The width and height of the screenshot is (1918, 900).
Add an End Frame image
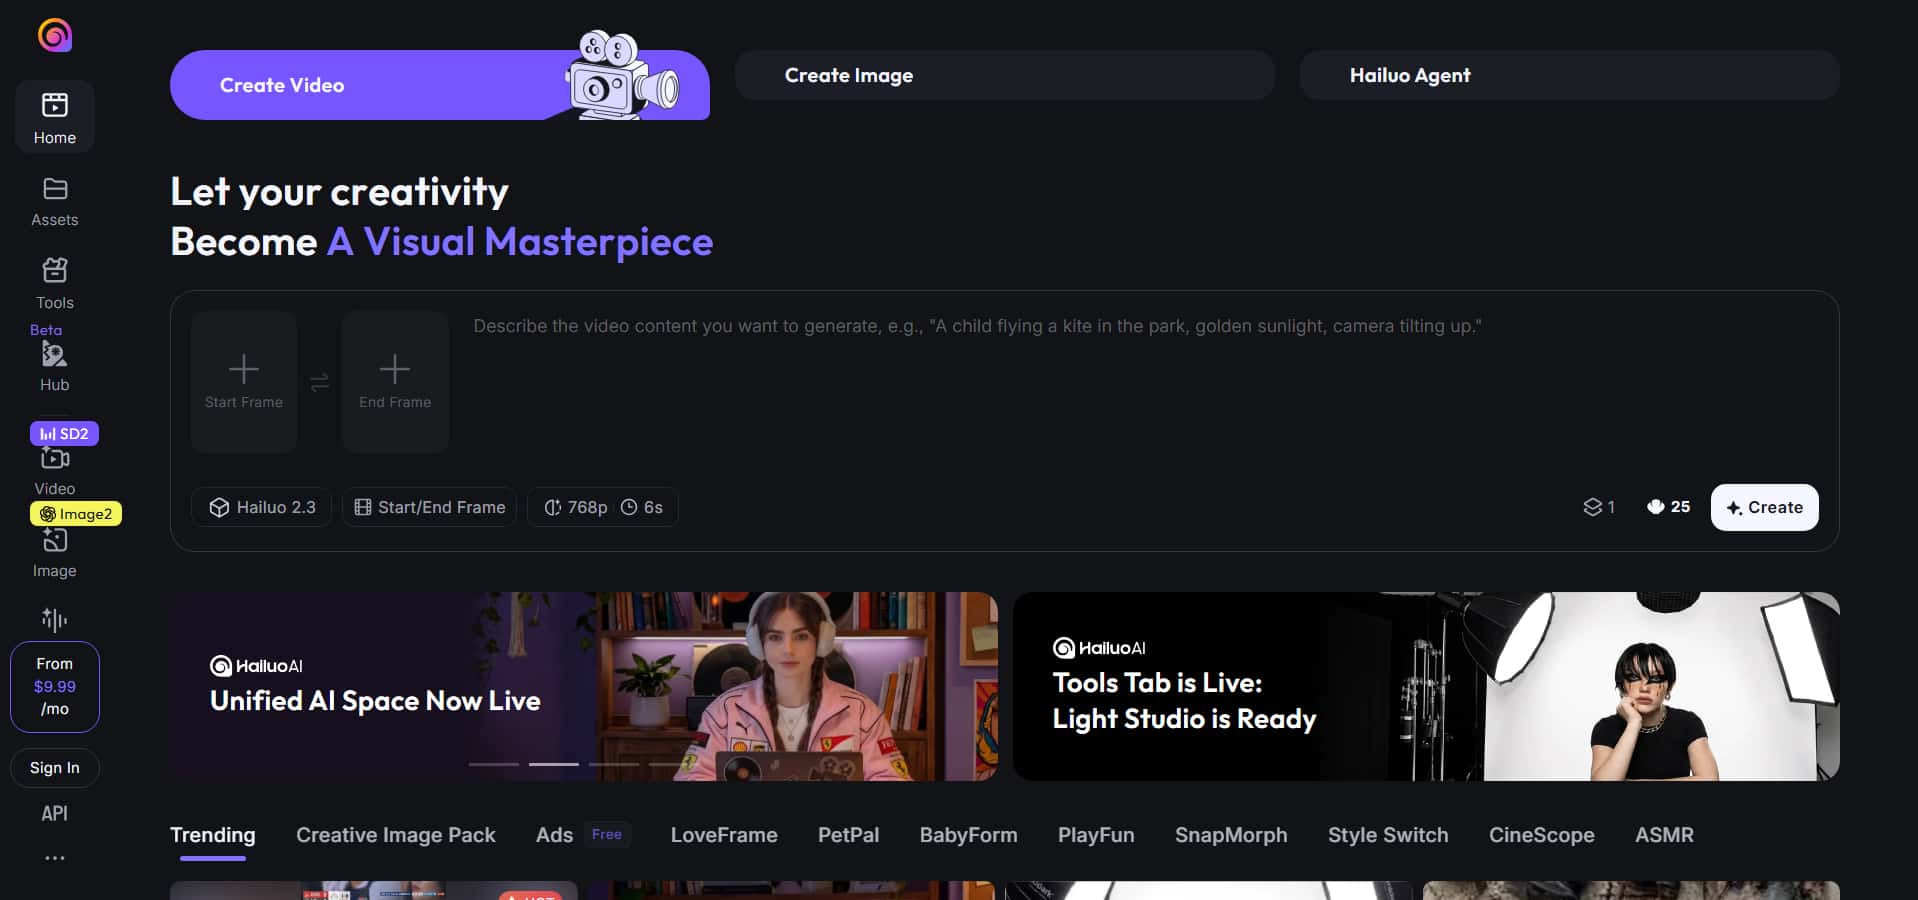click(395, 382)
